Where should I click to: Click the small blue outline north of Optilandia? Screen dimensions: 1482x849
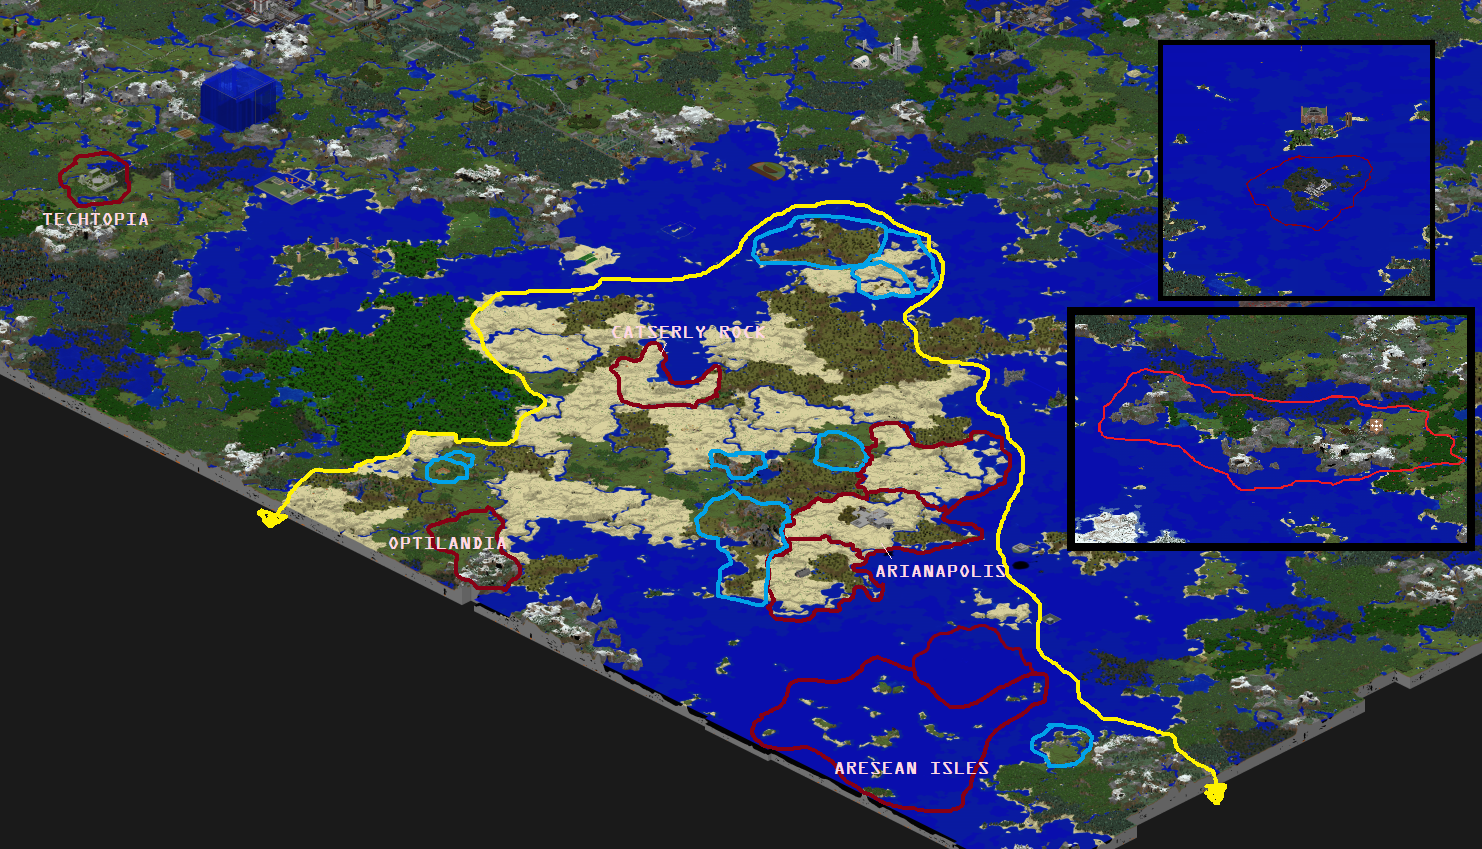tap(449, 466)
